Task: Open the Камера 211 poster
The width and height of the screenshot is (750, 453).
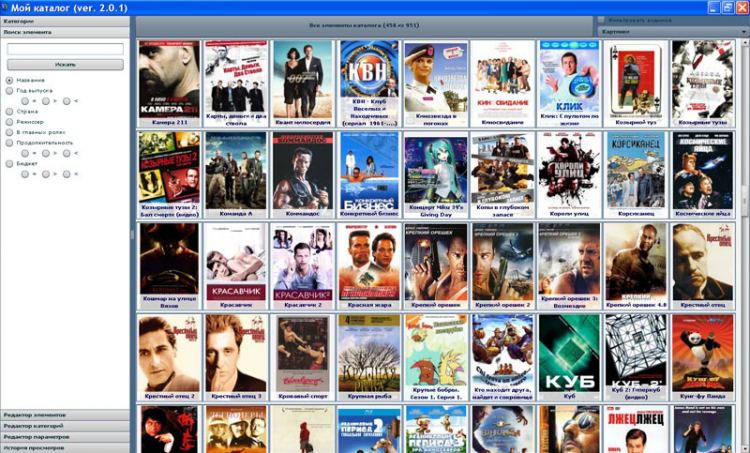Action: click(169, 79)
